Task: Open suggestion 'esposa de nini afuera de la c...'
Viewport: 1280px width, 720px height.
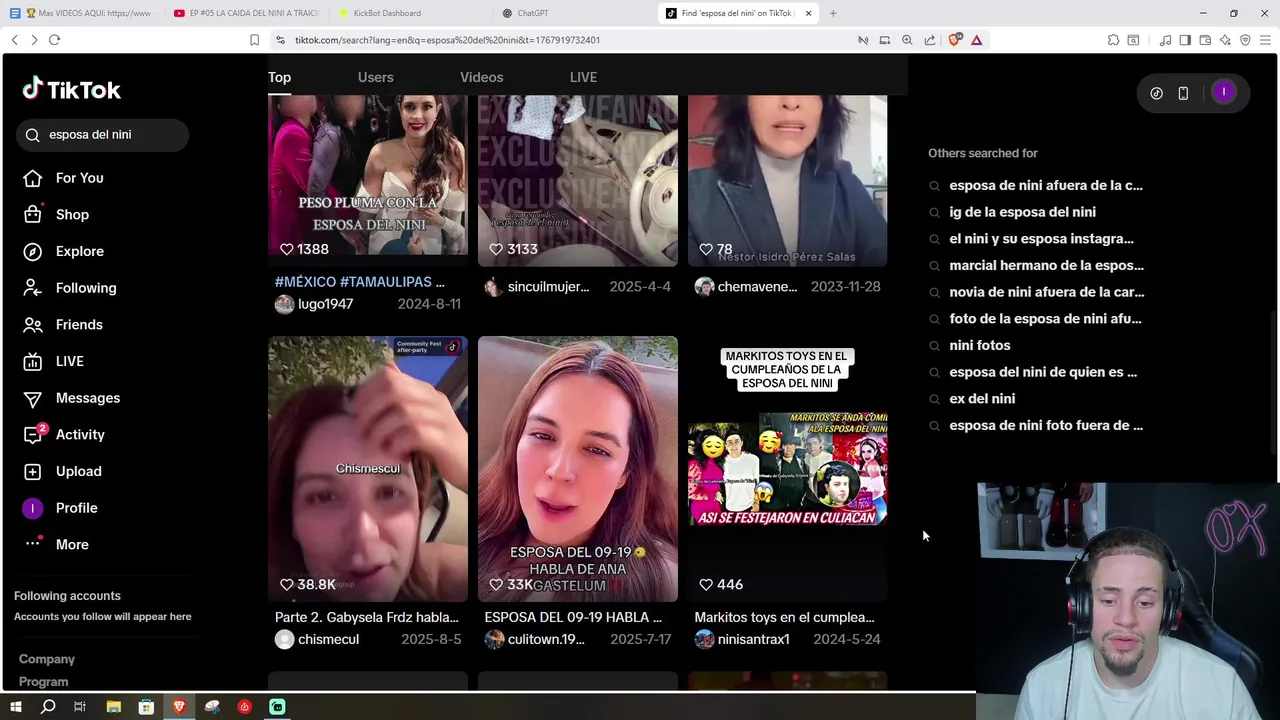Action: coord(1046,185)
